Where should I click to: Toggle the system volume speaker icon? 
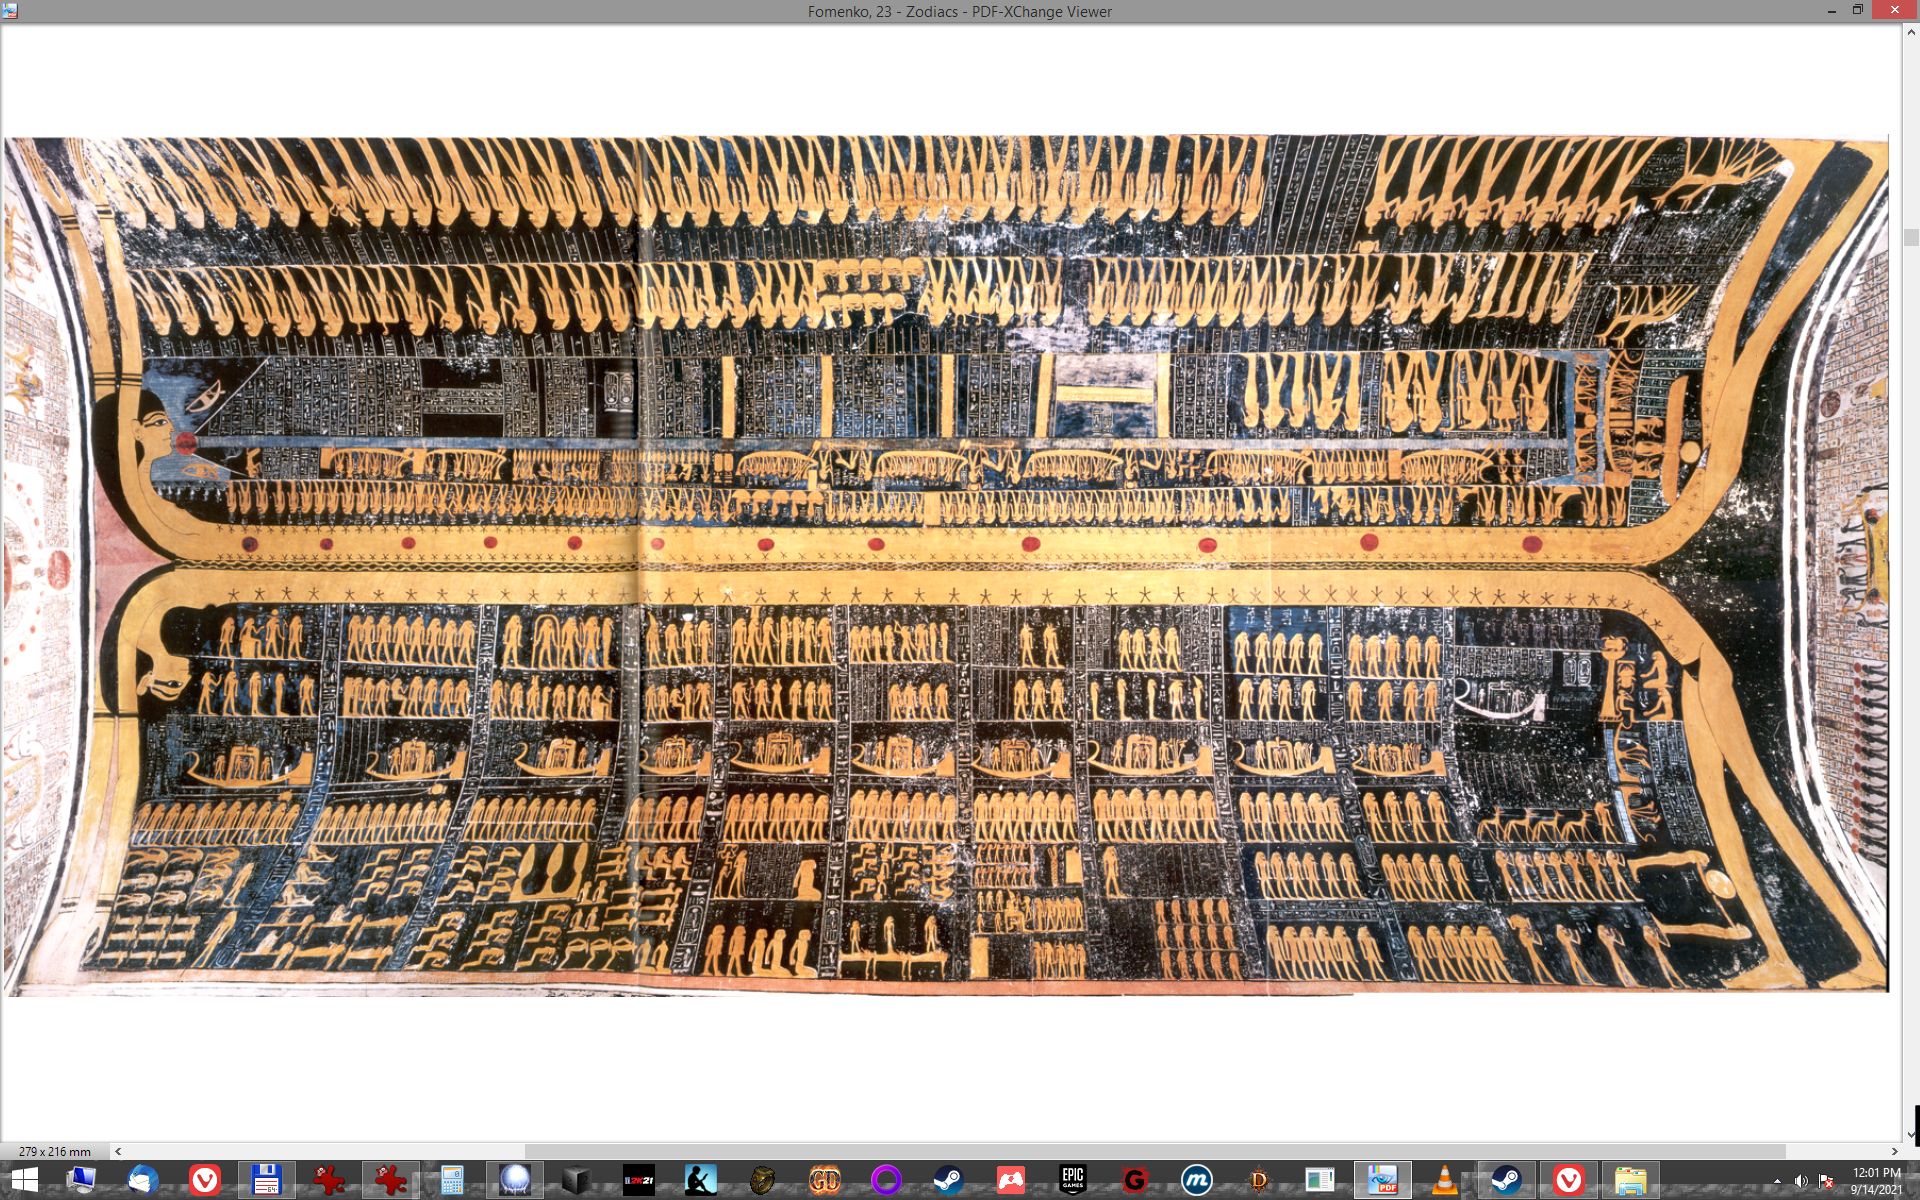point(1801,1181)
